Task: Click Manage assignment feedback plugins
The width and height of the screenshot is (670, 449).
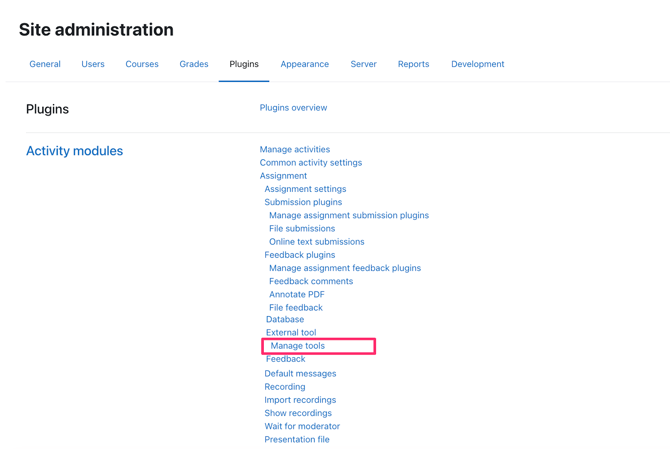Action: tap(345, 268)
